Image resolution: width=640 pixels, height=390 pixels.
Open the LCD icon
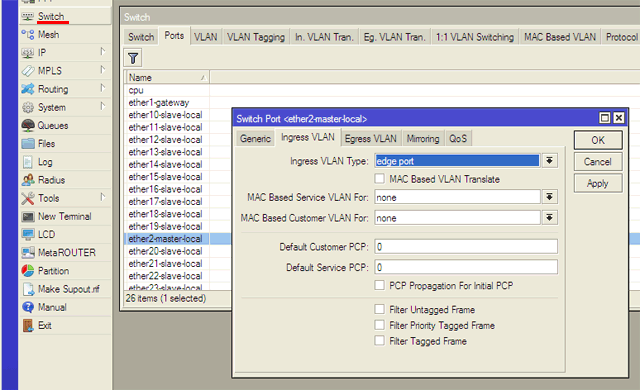28,235
